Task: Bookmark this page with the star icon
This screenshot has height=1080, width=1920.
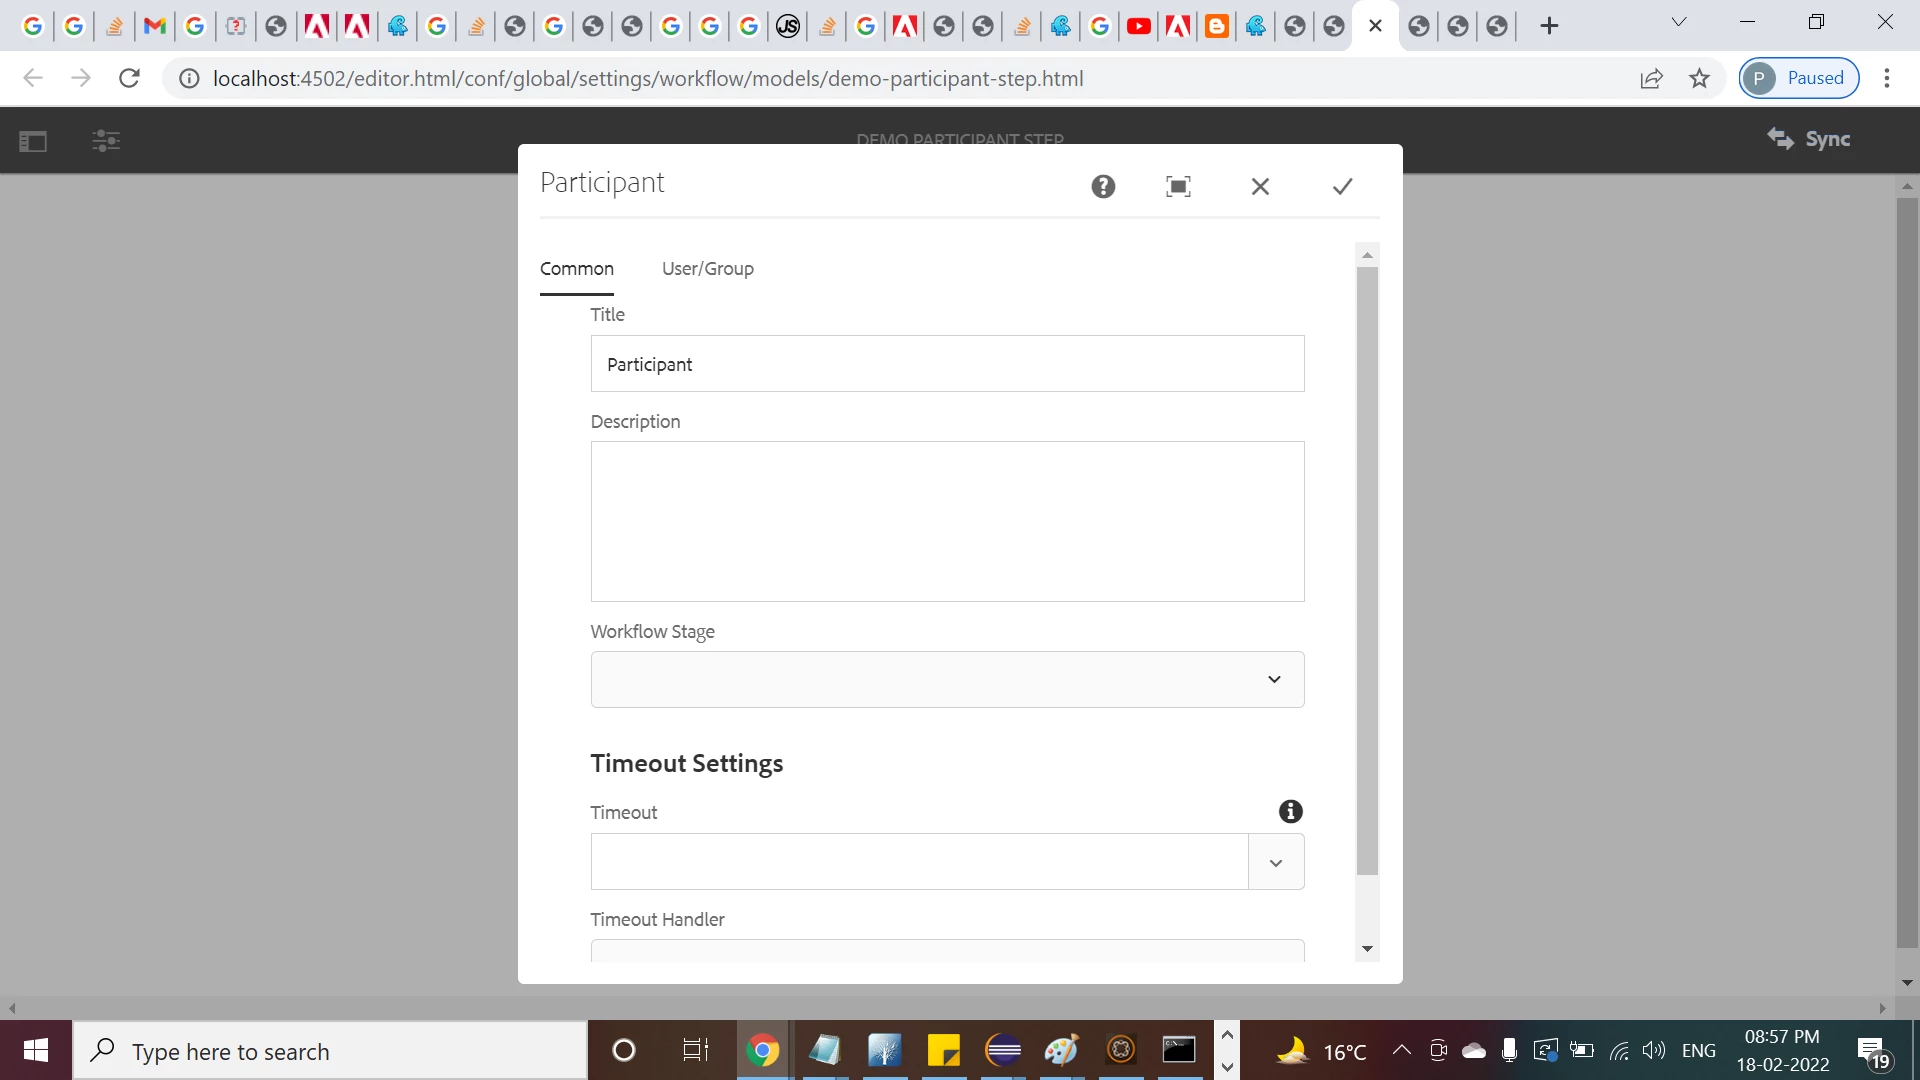Action: (x=1699, y=78)
